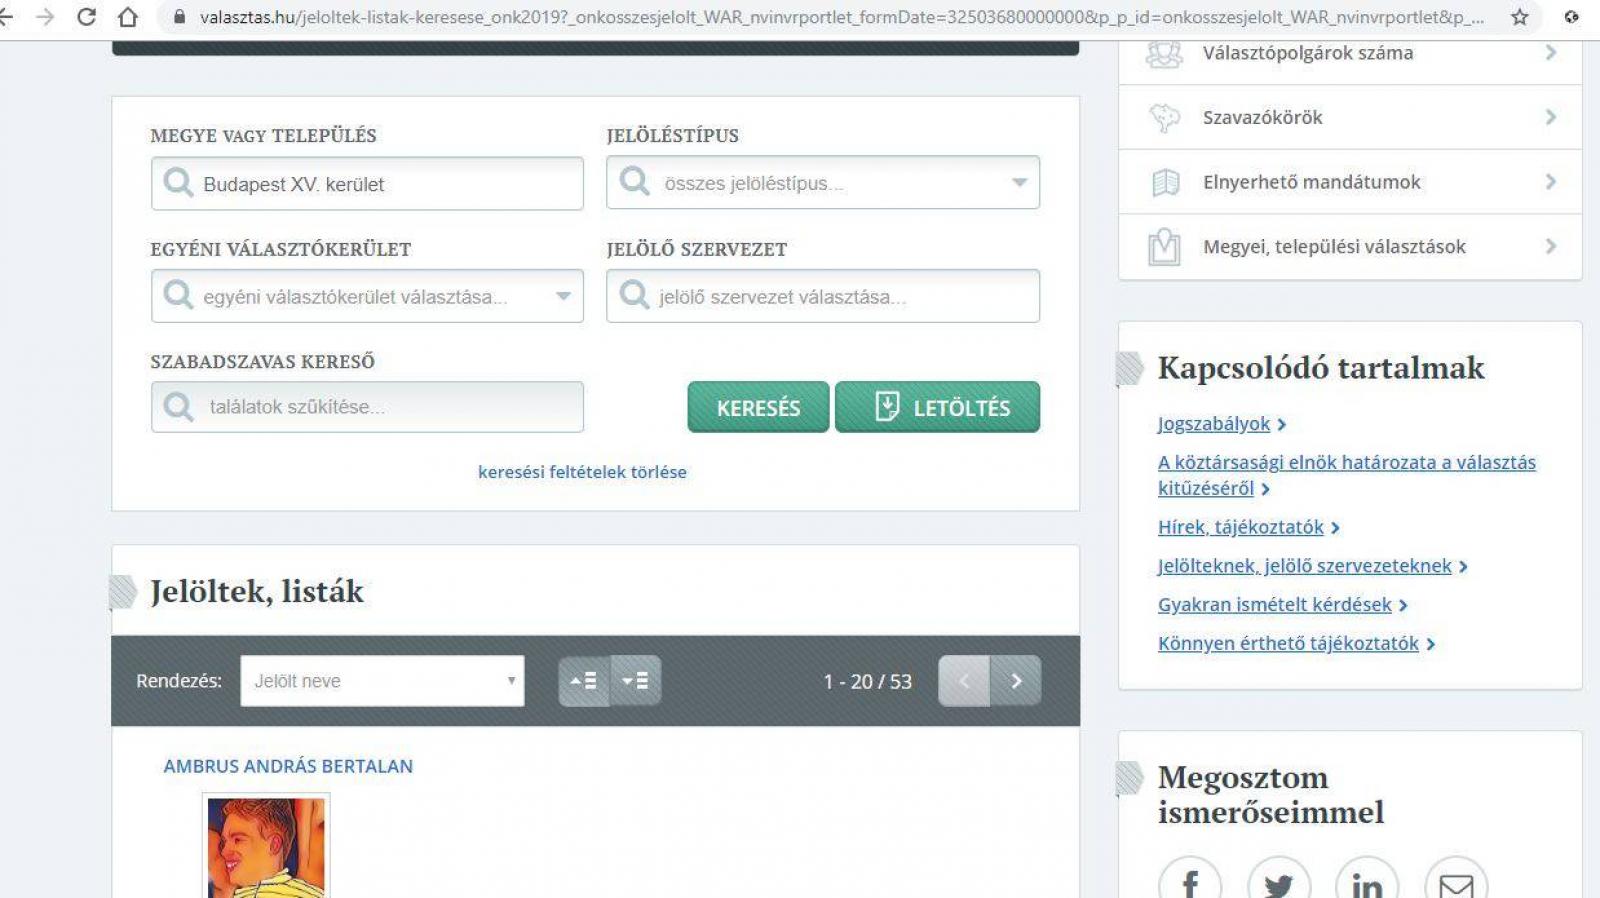Screen dimensions: 1600x898
Task: Open Hírek, tájékoztatók link
Action: [1240, 527]
